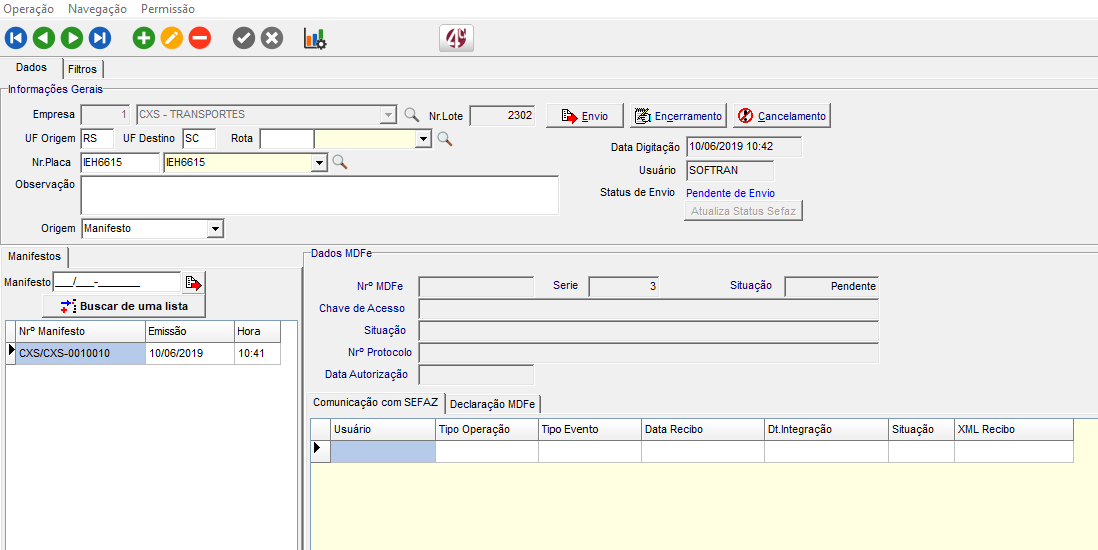Go to the first record
Viewport: 1098px width, 550px height.
click(x=15, y=38)
